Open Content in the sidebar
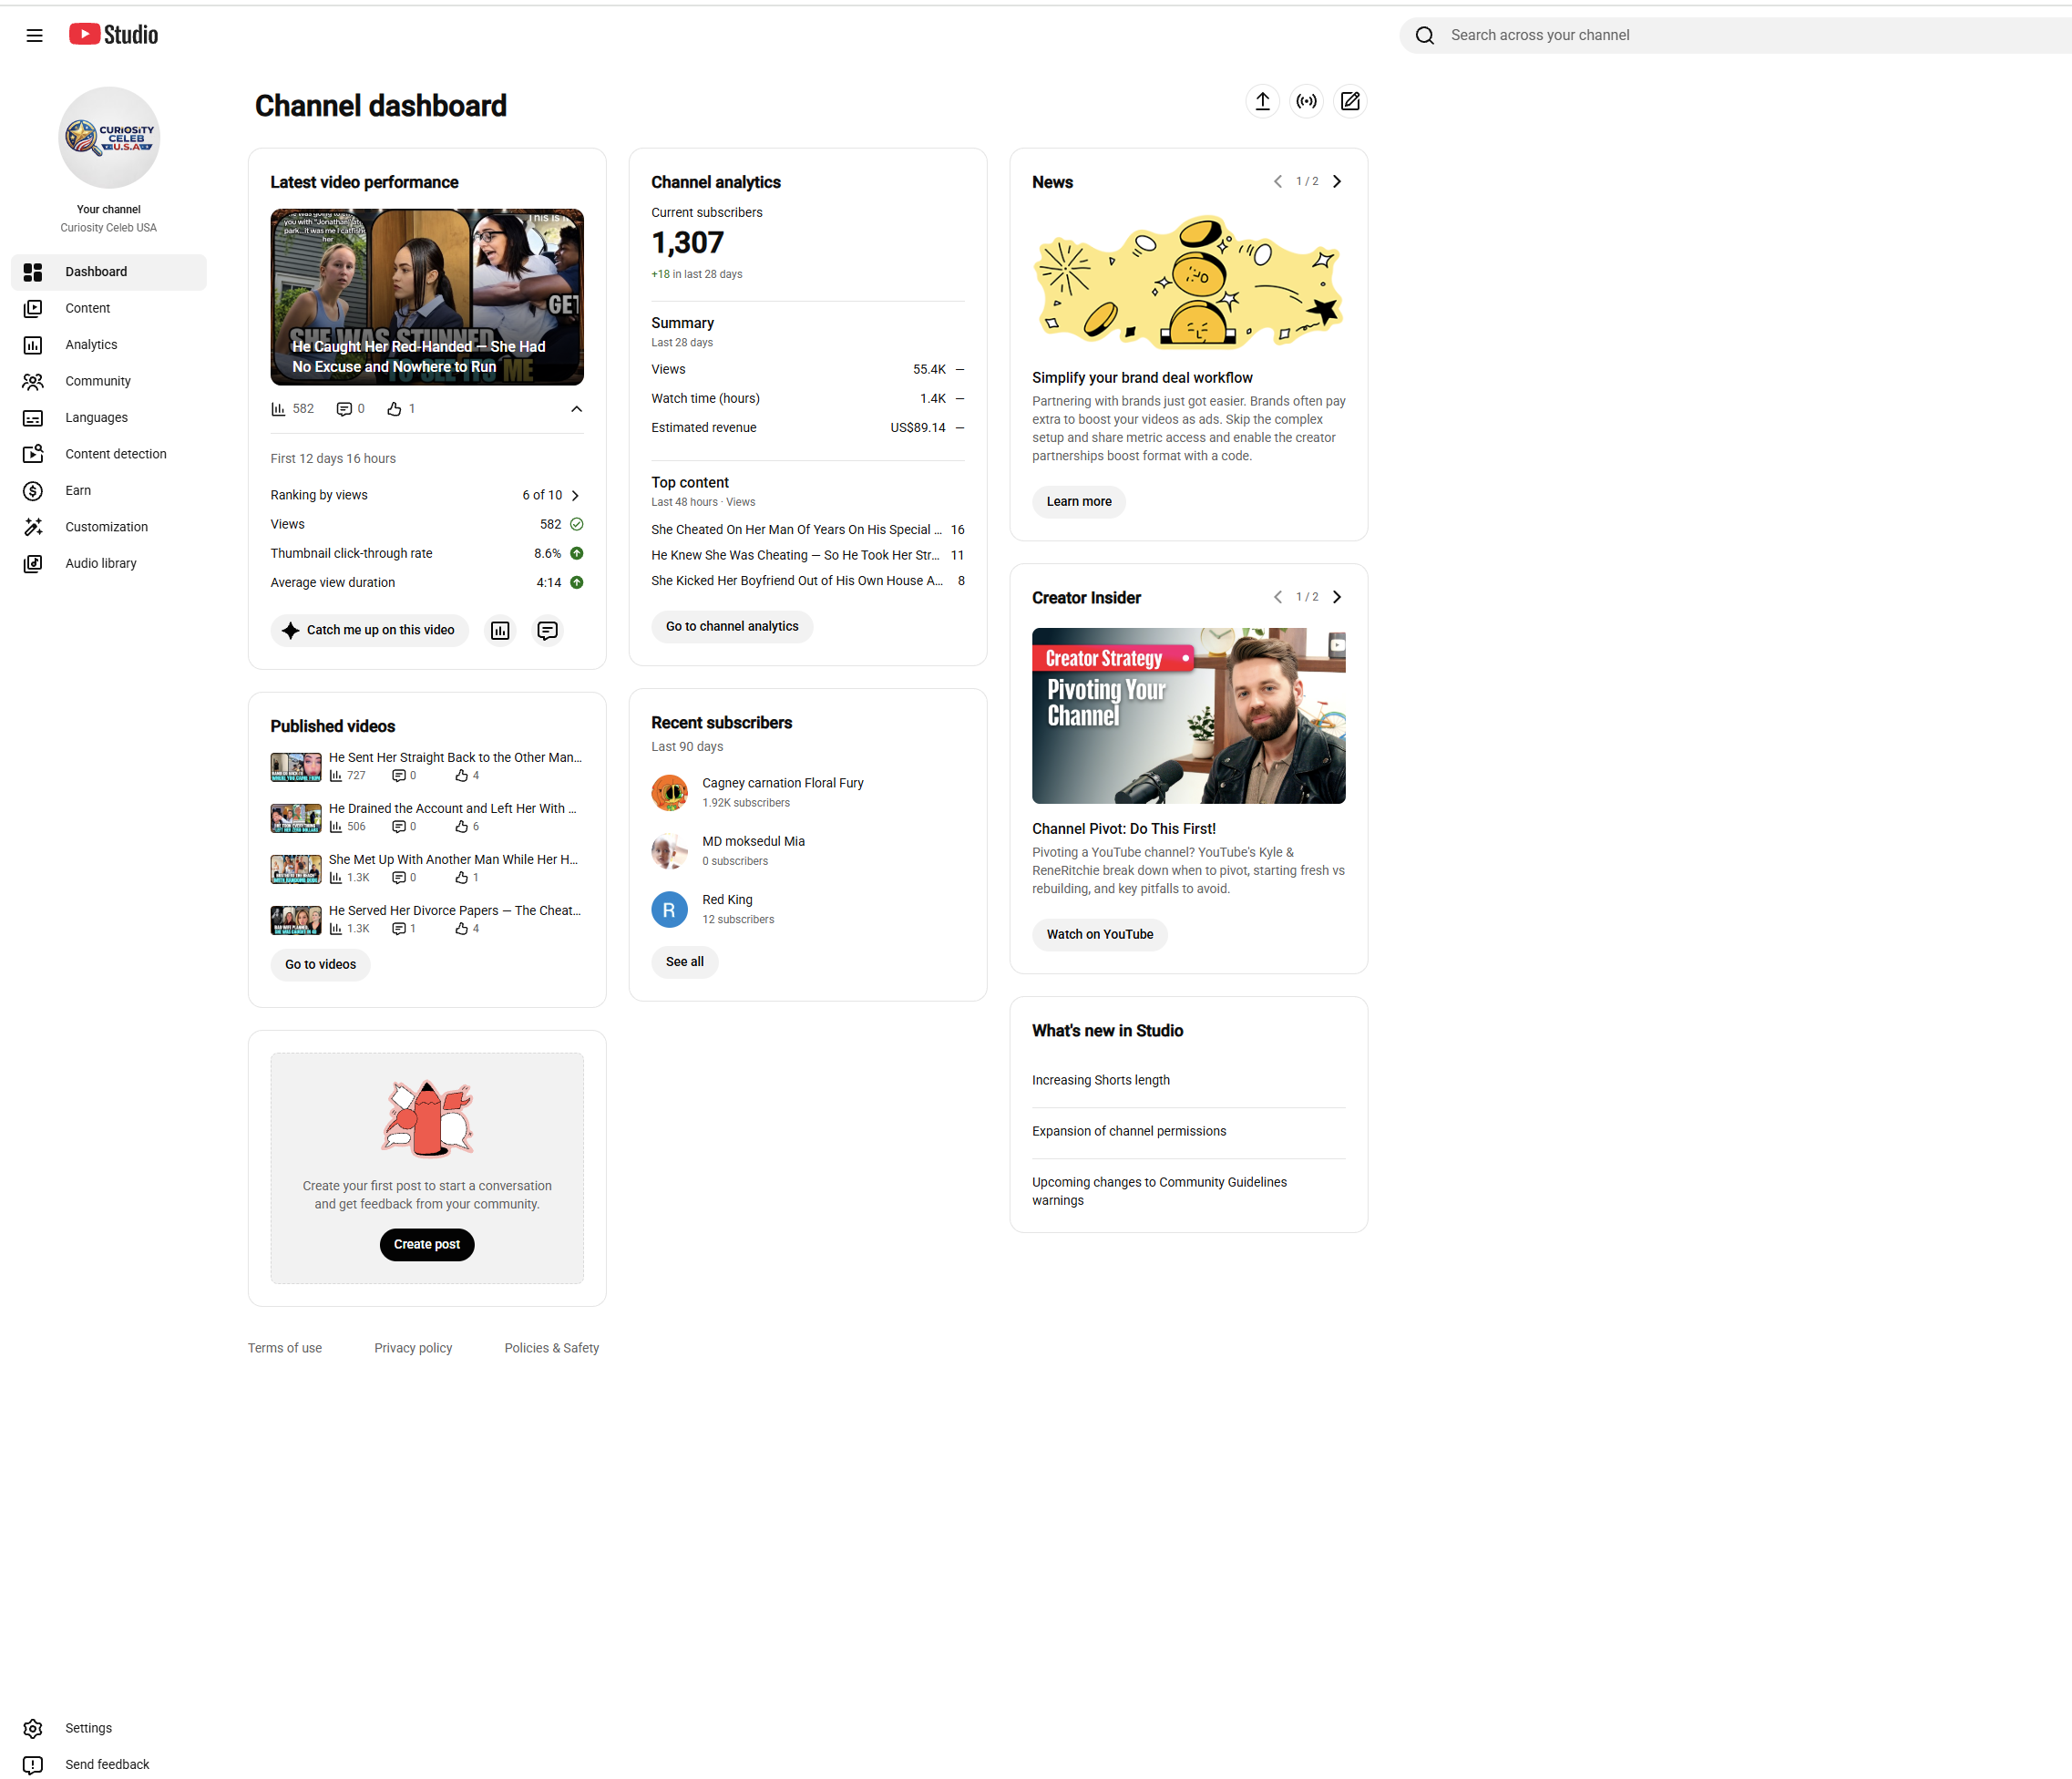Screen dimensions: 2072x1779 point(109,308)
